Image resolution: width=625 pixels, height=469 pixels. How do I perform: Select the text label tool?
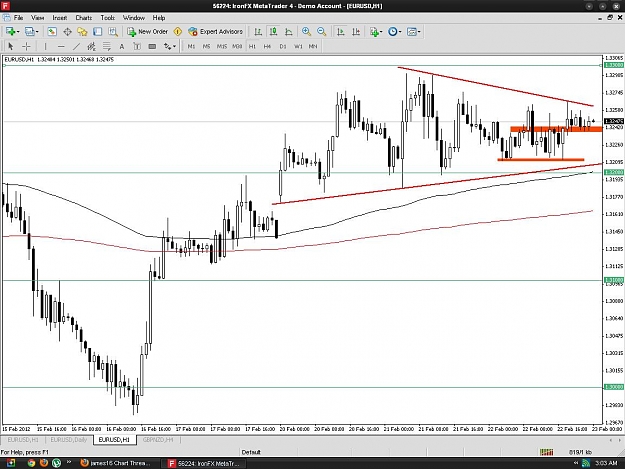(137, 46)
